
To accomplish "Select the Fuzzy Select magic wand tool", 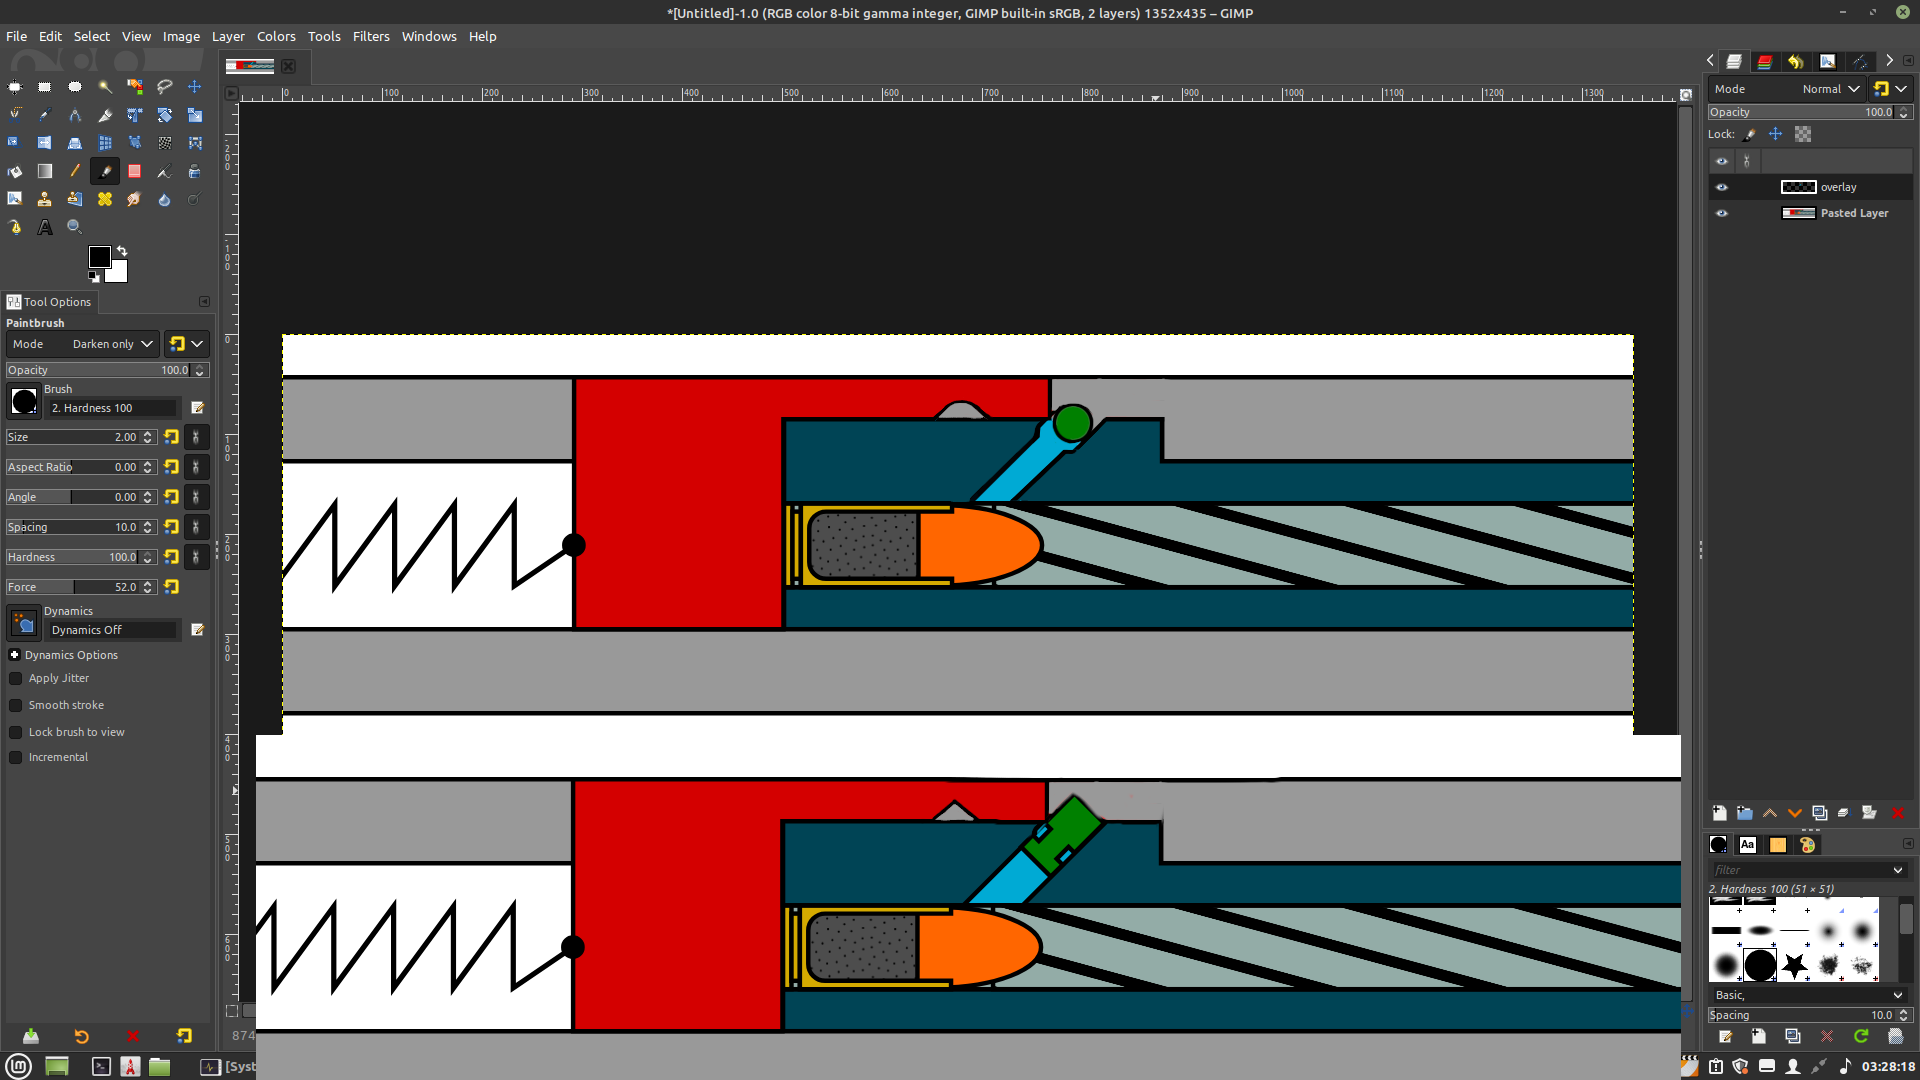I will pos(104,87).
